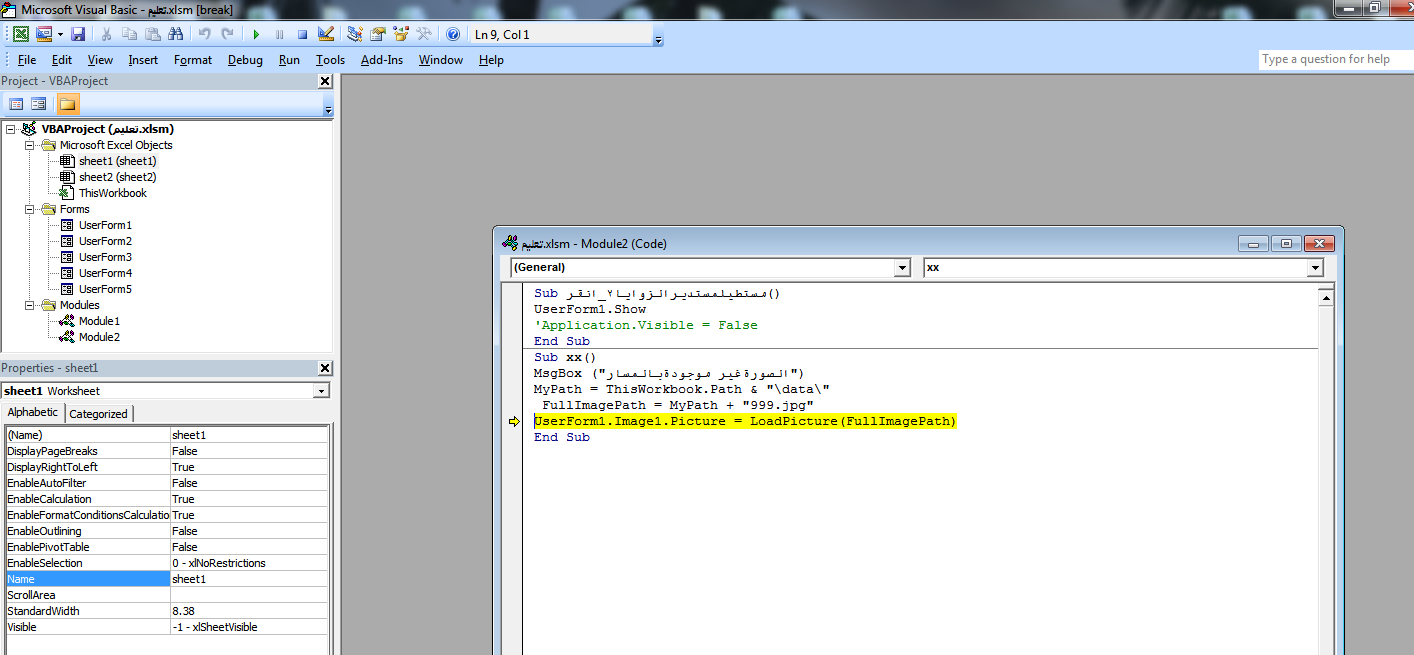This screenshot has height=655, width=1414.
Task: Select the ScrollArea property row
Action: (166, 595)
